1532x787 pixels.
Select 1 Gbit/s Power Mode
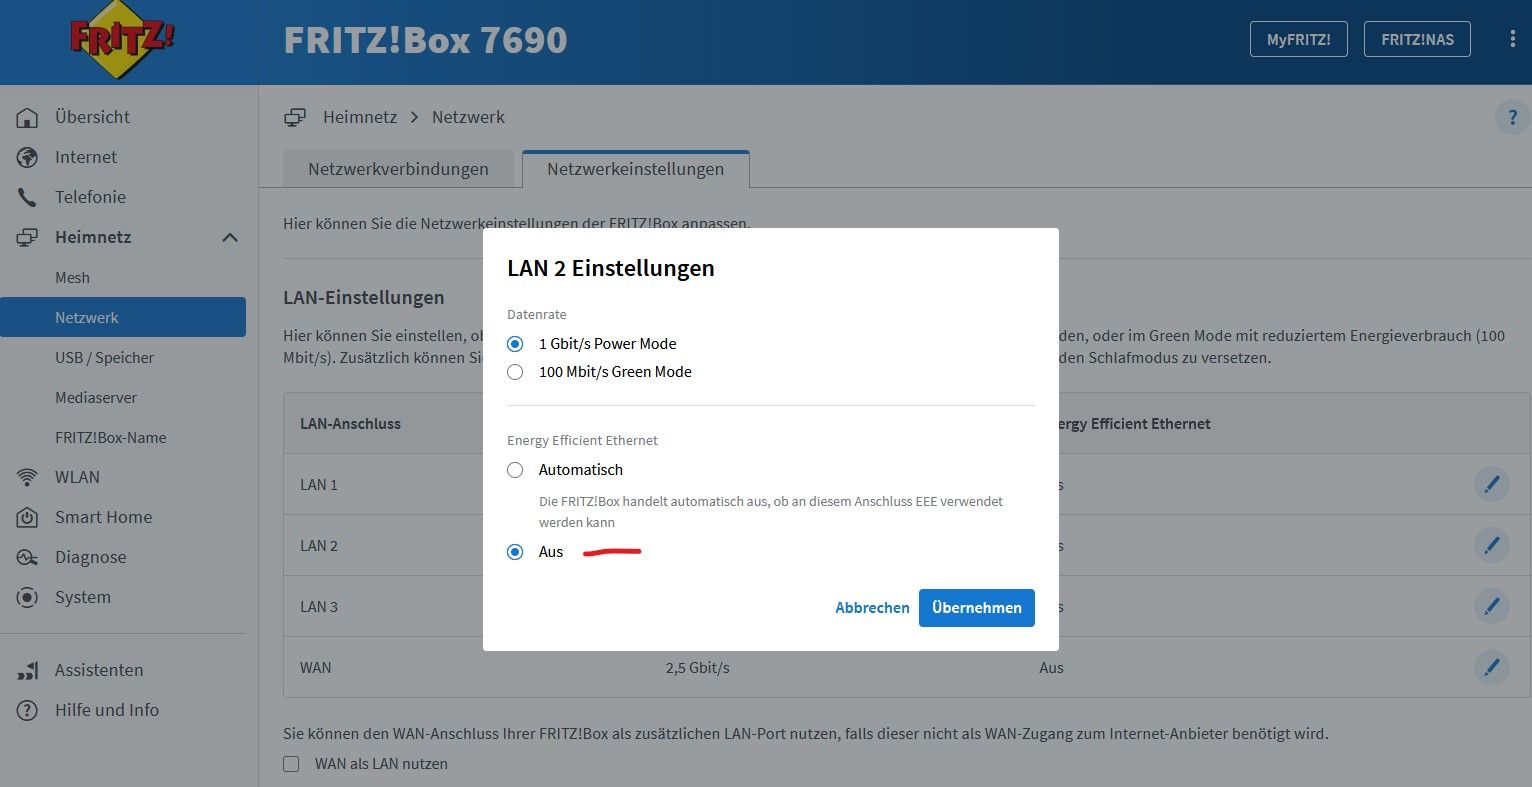click(x=515, y=344)
